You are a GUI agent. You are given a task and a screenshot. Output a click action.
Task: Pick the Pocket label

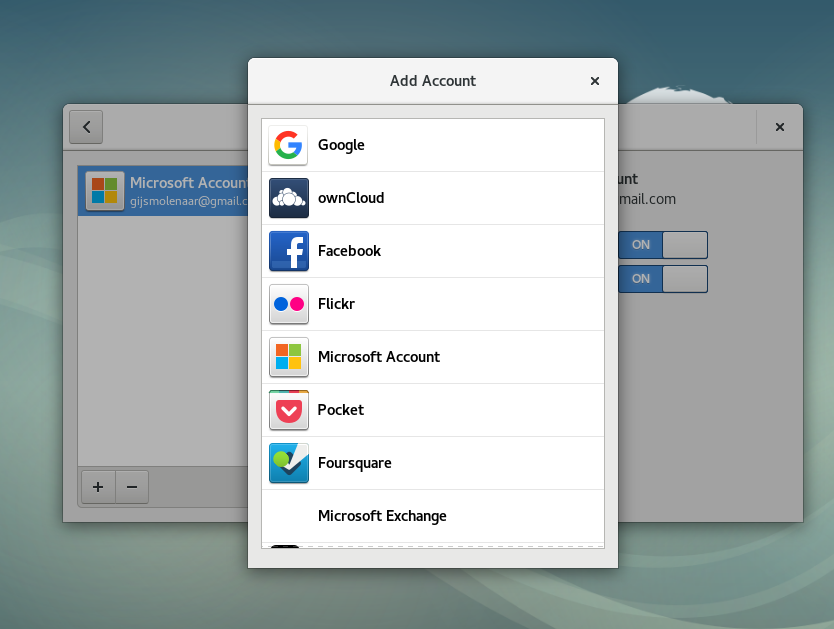click(x=340, y=410)
